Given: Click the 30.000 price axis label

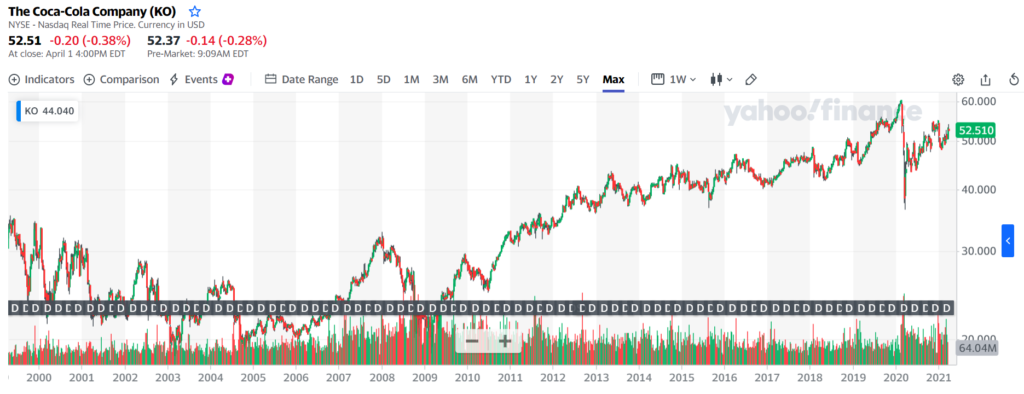Looking at the screenshot, I should click(978, 251).
